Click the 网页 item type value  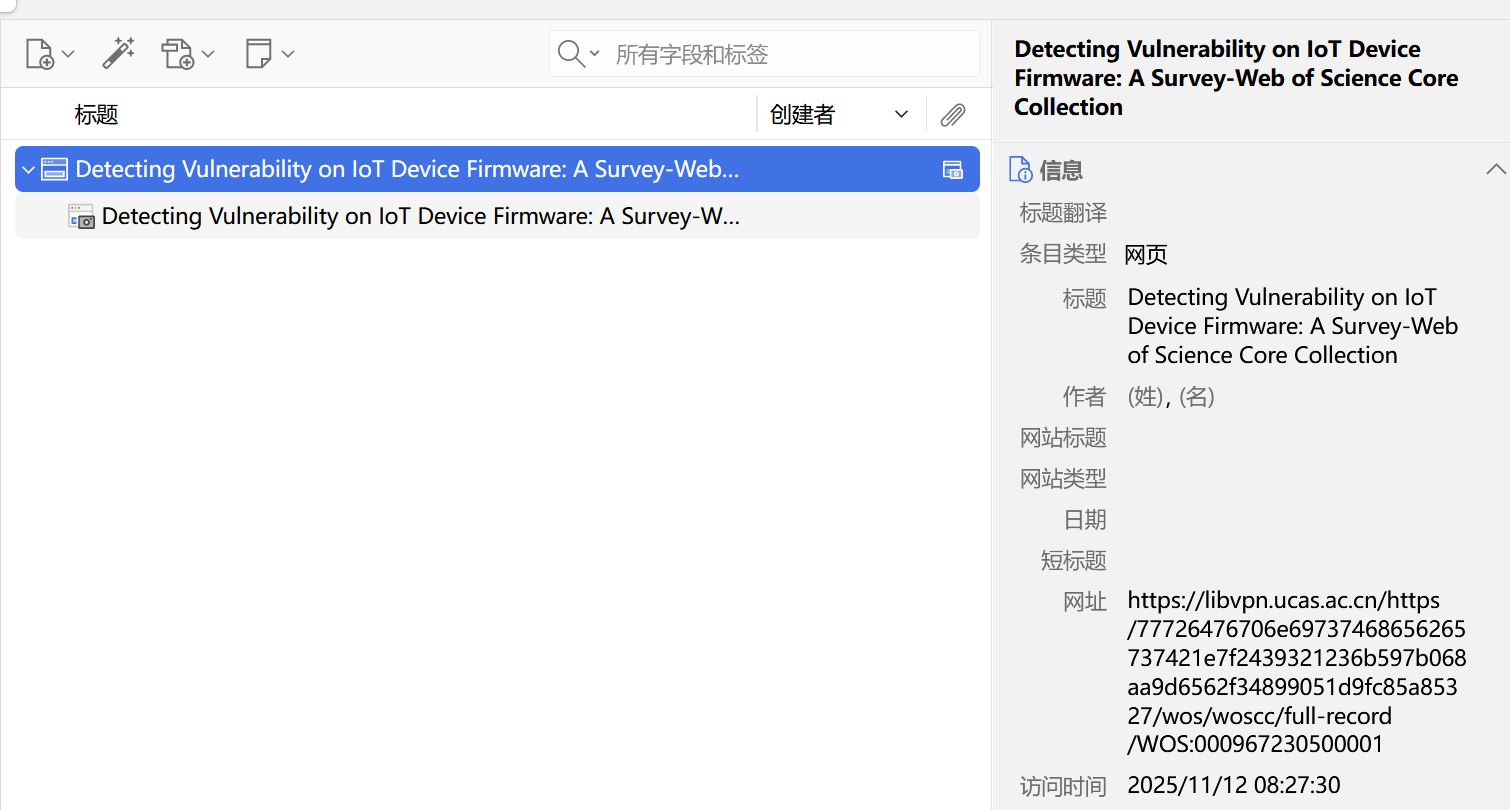1146,255
